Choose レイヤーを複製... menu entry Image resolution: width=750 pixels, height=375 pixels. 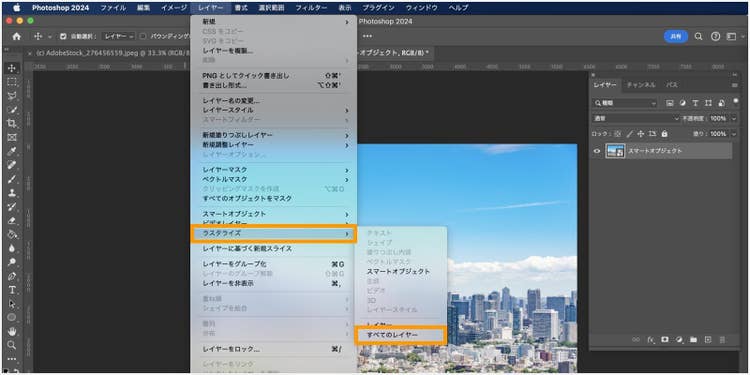coord(275,51)
